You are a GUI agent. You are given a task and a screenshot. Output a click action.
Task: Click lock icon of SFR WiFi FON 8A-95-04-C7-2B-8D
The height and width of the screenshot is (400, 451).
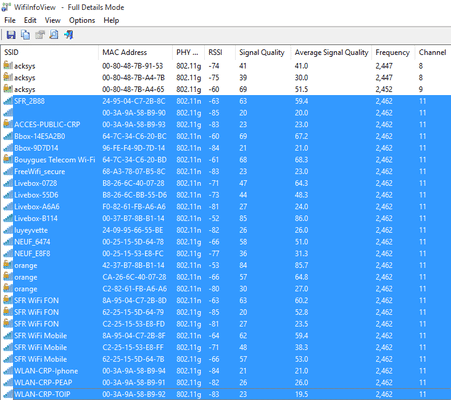(x=8, y=300)
